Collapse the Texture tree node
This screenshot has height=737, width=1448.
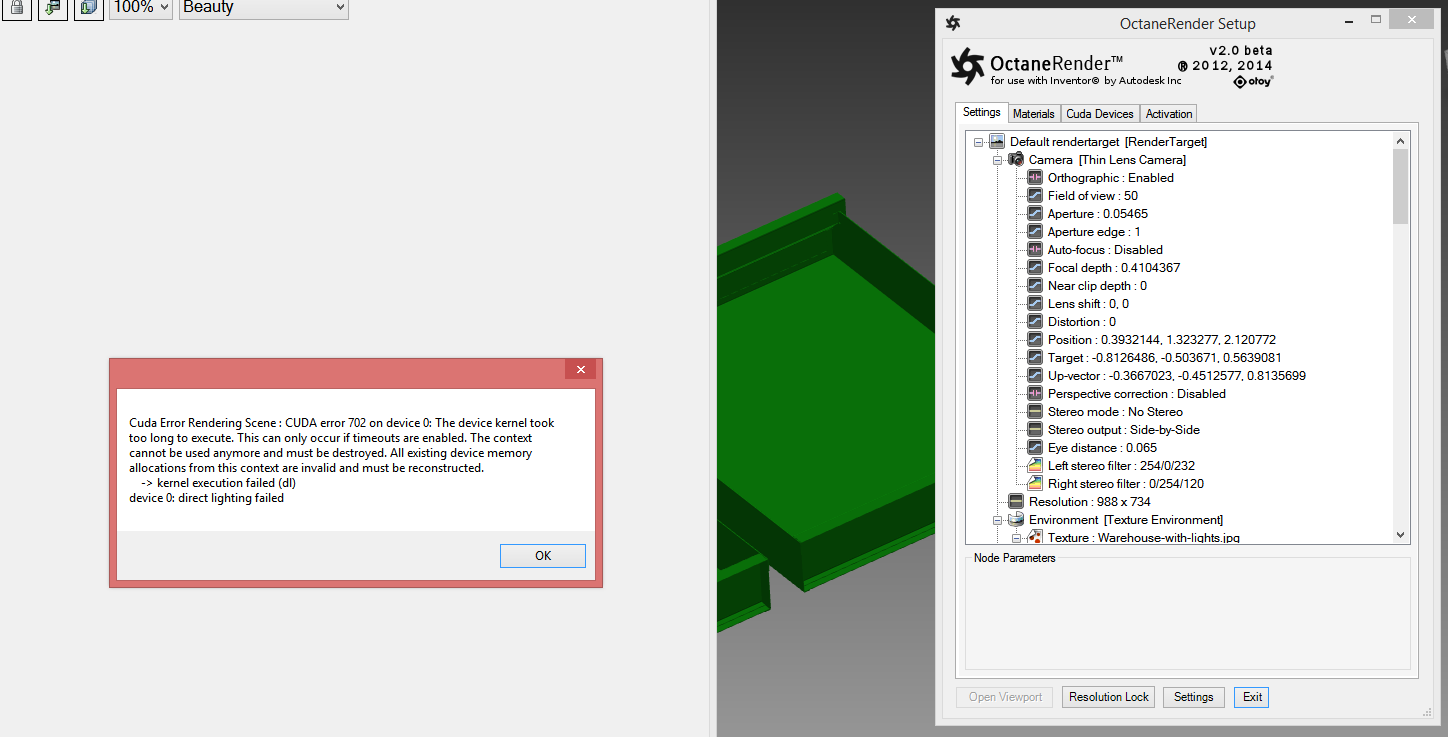click(x=1016, y=538)
